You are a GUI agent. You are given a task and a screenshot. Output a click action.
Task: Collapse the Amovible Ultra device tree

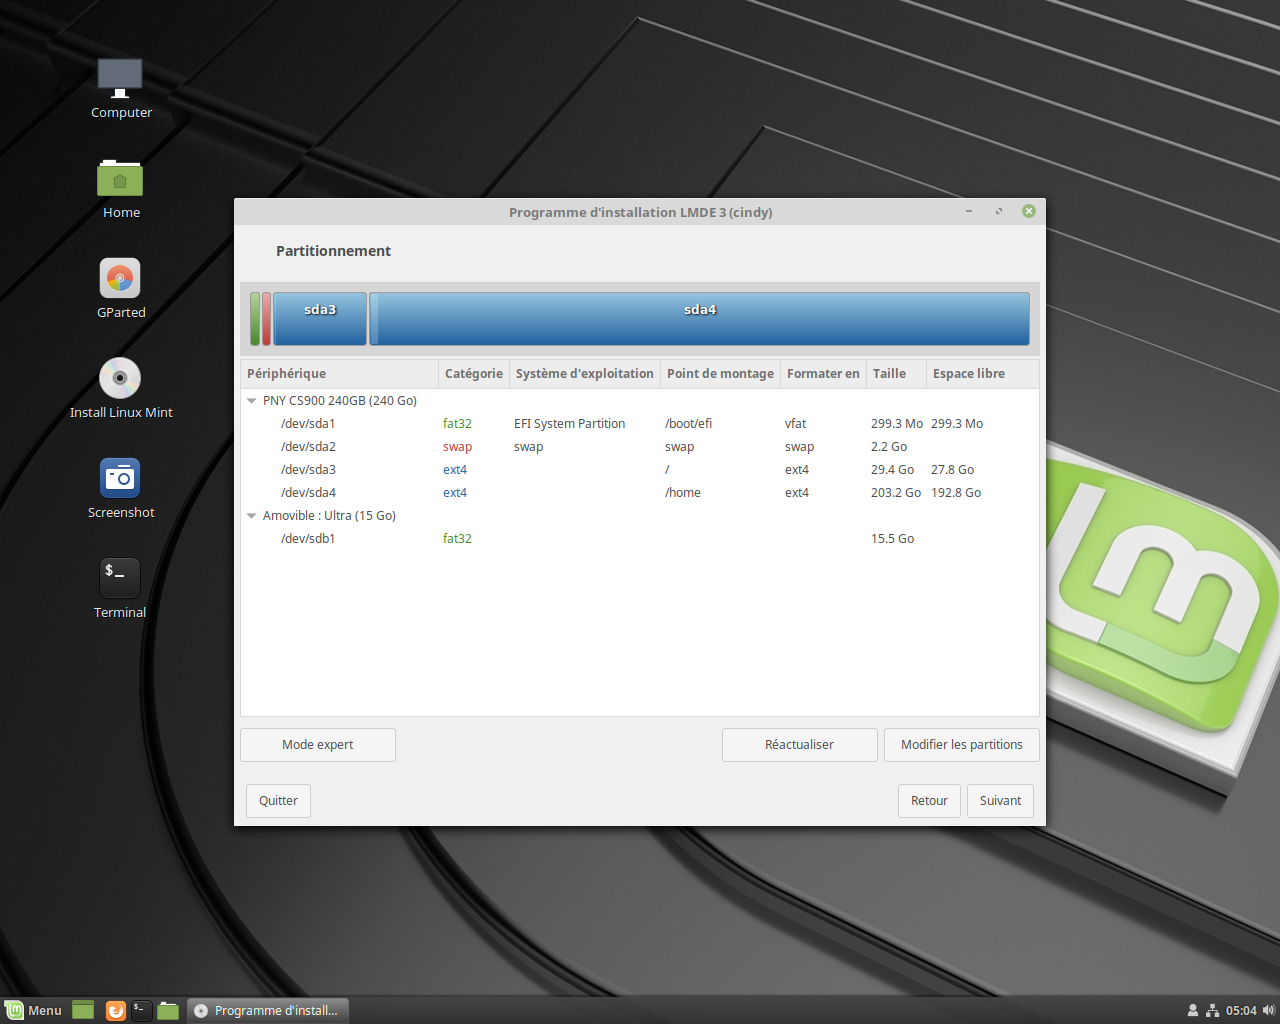click(x=252, y=516)
